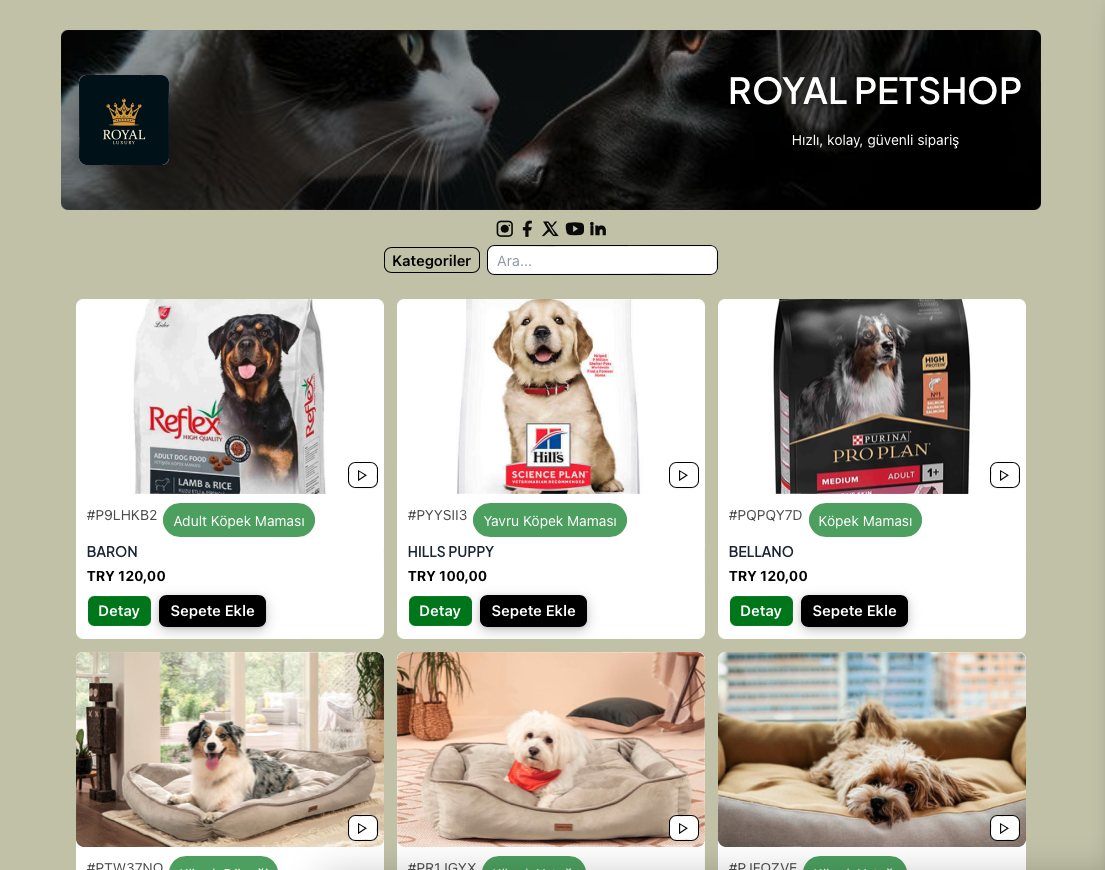Open Detay for the BARON product
This screenshot has height=870, width=1105.
click(x=119, y=611)
